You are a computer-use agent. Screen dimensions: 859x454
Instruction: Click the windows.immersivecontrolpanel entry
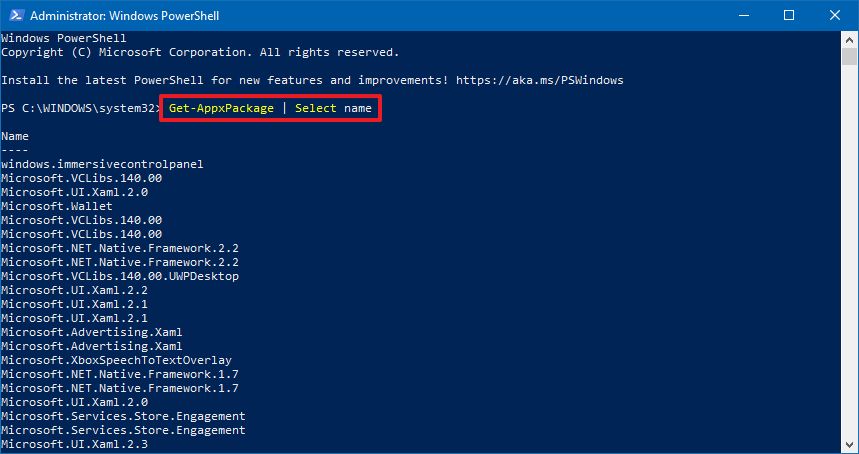102,164
